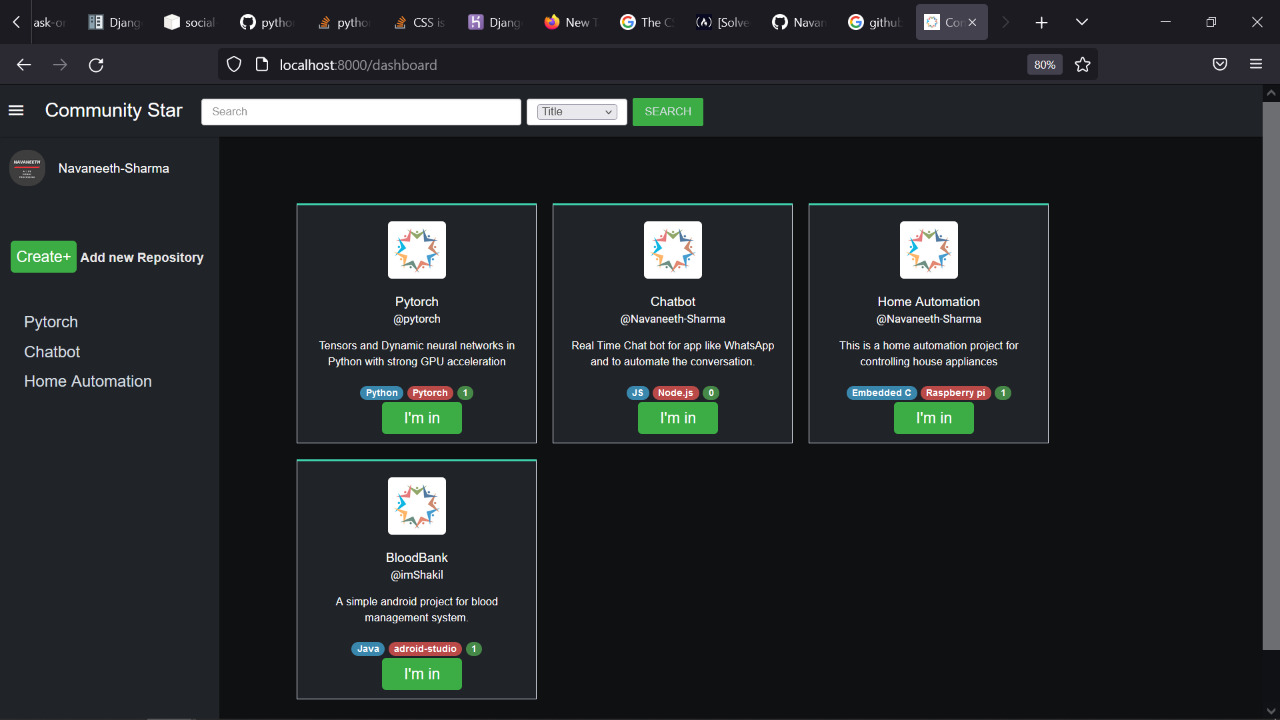The width and height of the screenshot is (1280, 720).
Task: Save the page with the Pocket icon
Action: pyautogui.click(x=1219, y=64)
